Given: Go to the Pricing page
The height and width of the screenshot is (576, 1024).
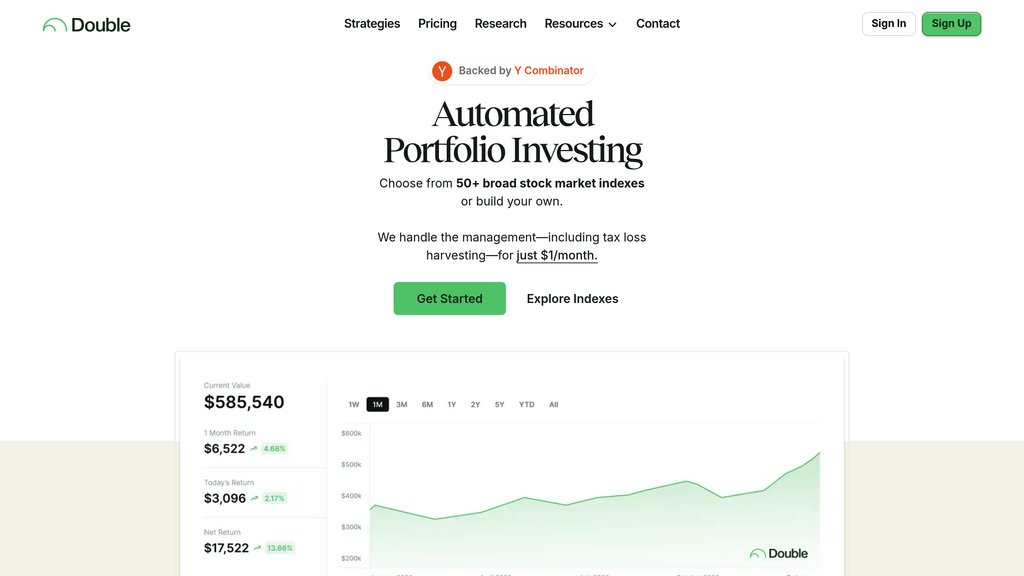Looking at the screenshot, I should pos(437,24).
